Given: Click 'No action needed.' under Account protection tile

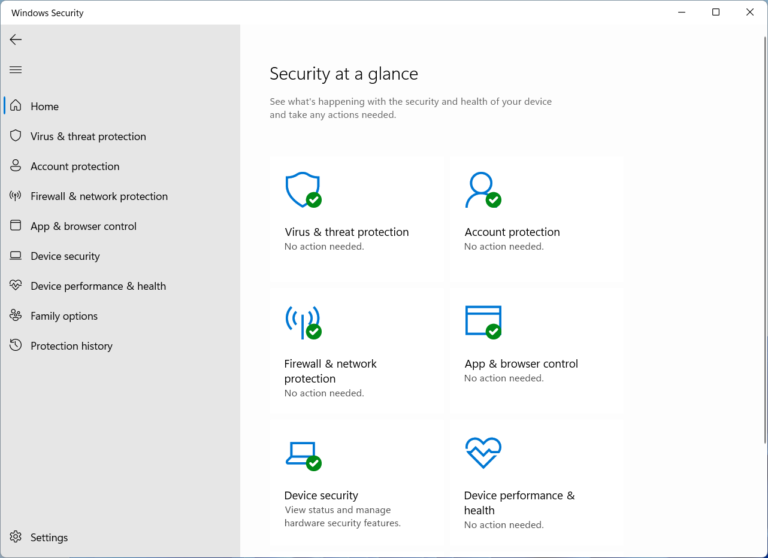Looking at the screenshot, I should 504,246.
